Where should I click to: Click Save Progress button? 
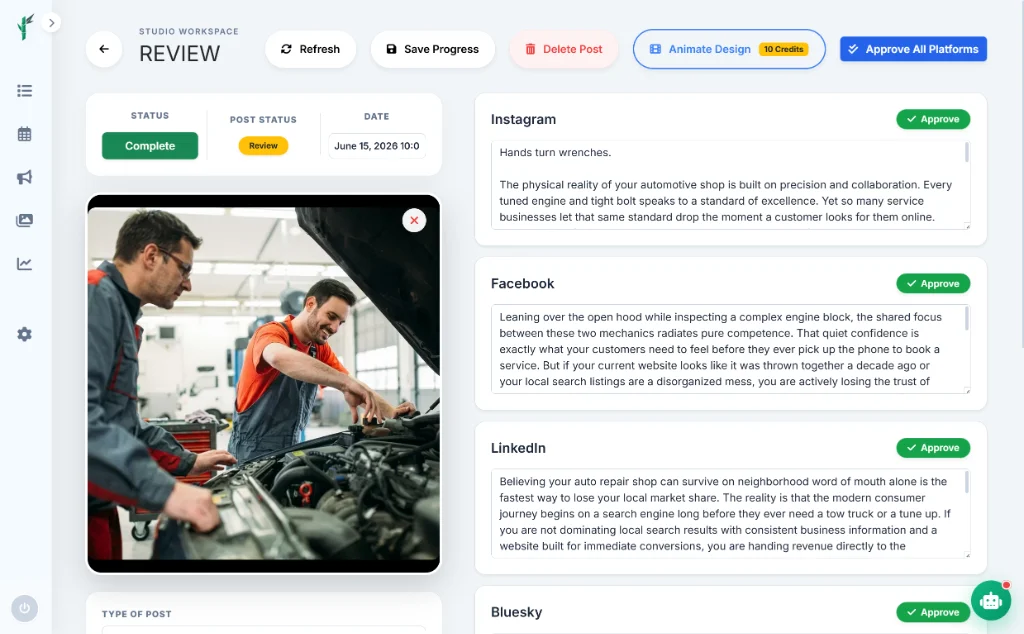tap(432, 49)
